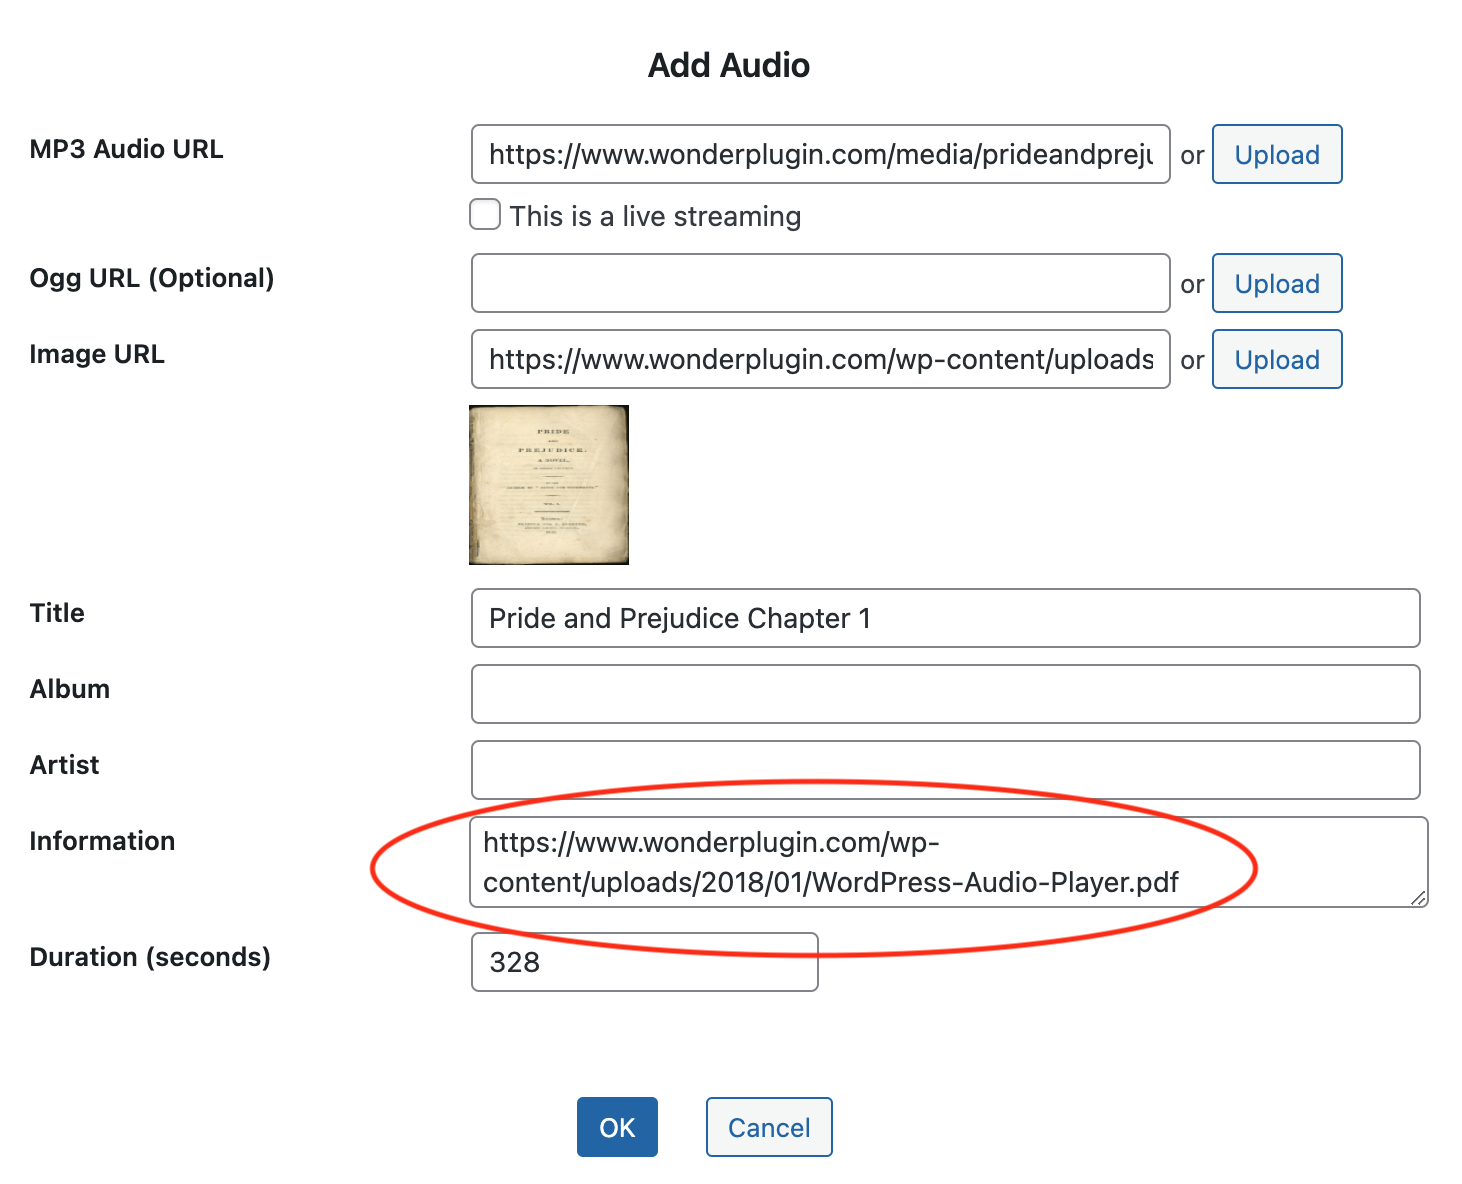1462x1184 pixels.
Task: Select the Title text field
Action: click(945, 618)
